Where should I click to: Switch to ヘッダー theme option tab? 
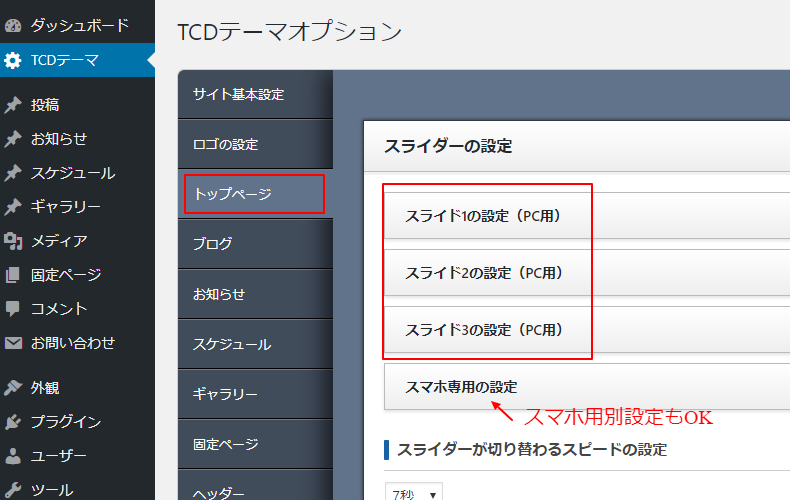tap(255, 486)
